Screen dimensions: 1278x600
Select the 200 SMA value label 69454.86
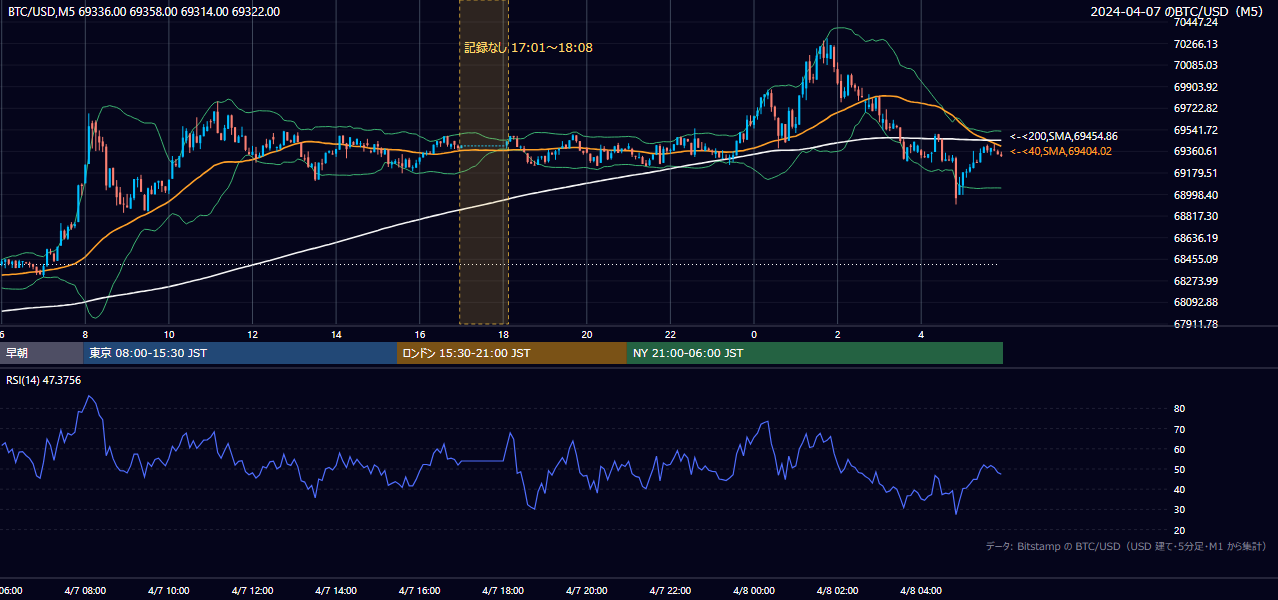[1064, 136]
